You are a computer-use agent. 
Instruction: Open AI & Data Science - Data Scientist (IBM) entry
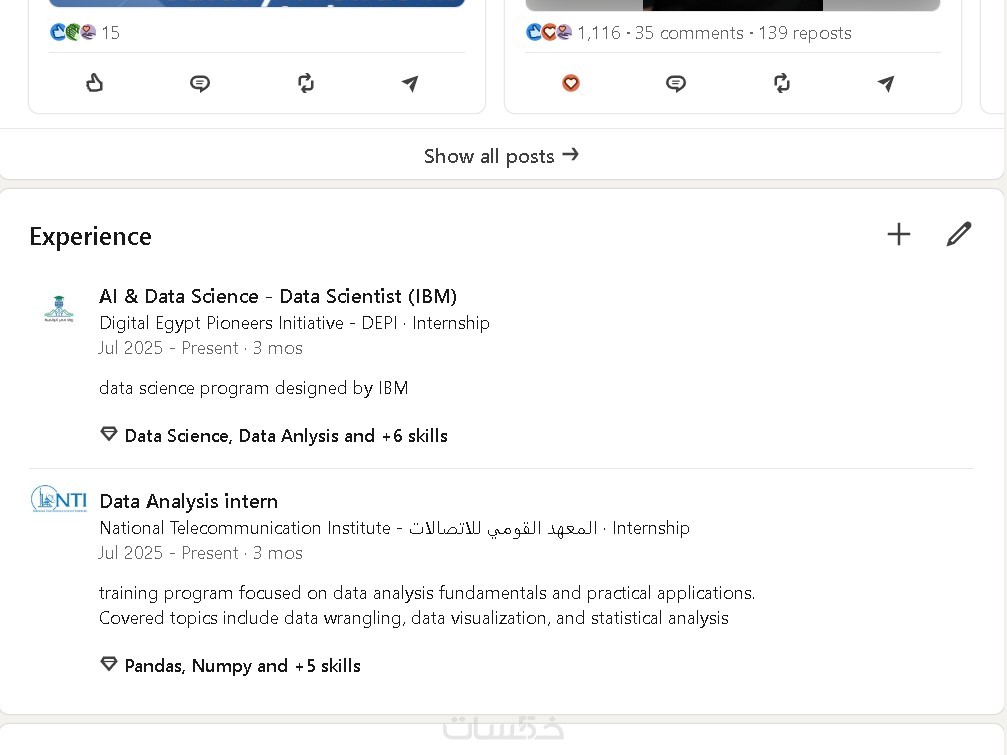(278, 296)
